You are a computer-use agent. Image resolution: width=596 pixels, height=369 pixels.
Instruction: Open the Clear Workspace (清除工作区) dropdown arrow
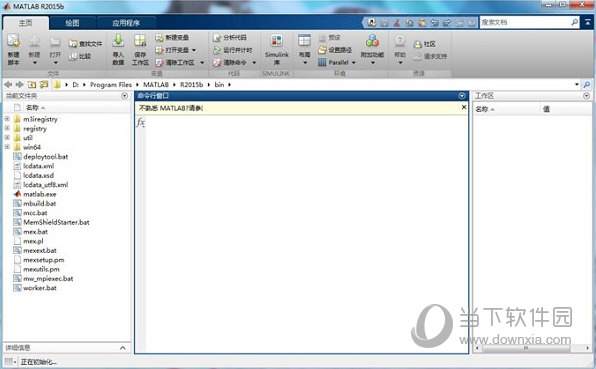pos(202,63)
